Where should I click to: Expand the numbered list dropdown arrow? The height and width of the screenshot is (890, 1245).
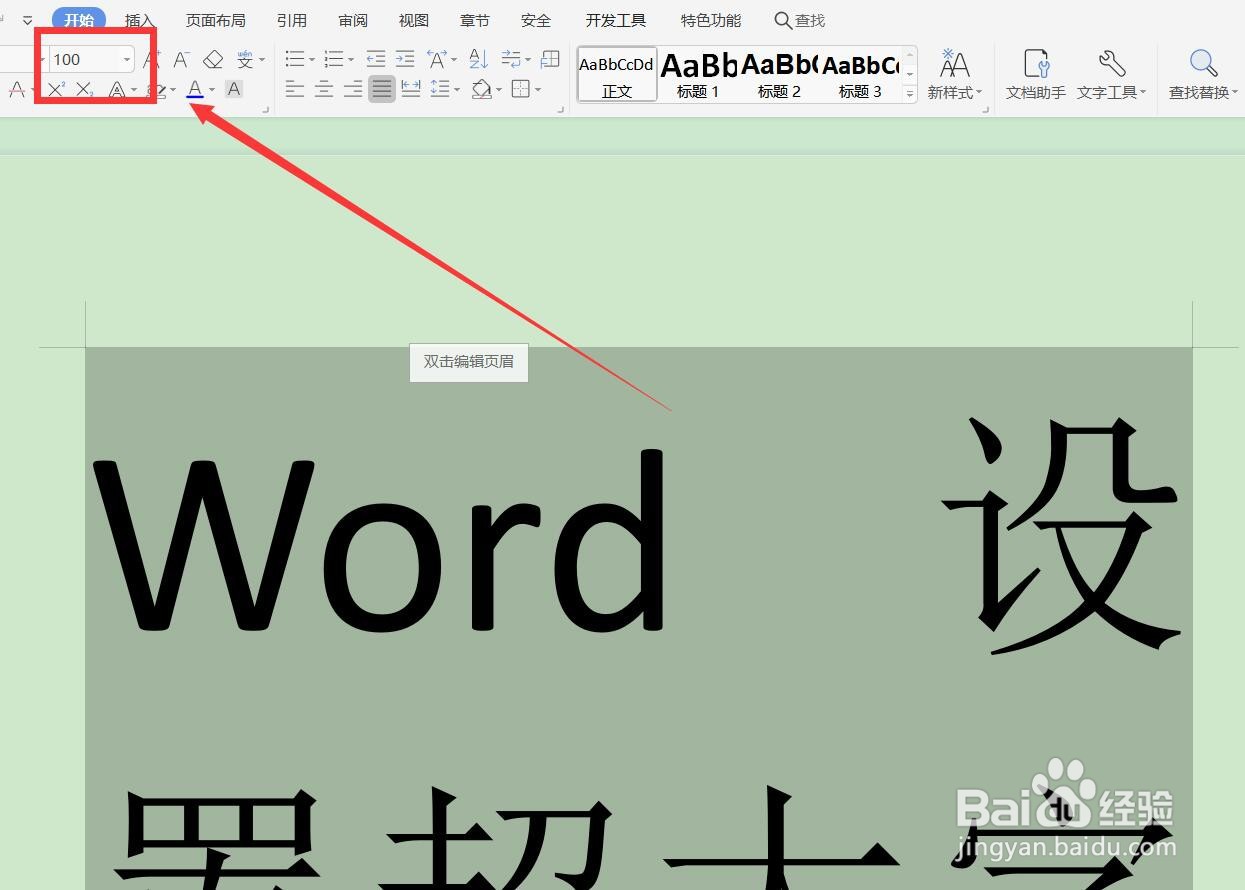pos(351,60)
